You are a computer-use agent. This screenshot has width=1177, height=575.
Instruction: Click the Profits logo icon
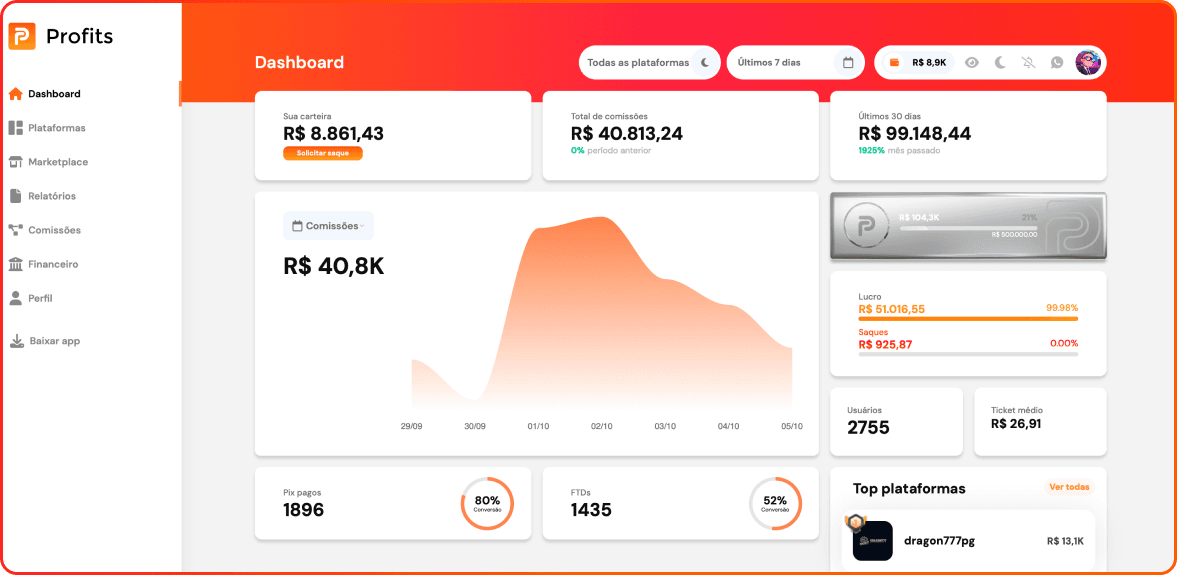pos(22,37)
